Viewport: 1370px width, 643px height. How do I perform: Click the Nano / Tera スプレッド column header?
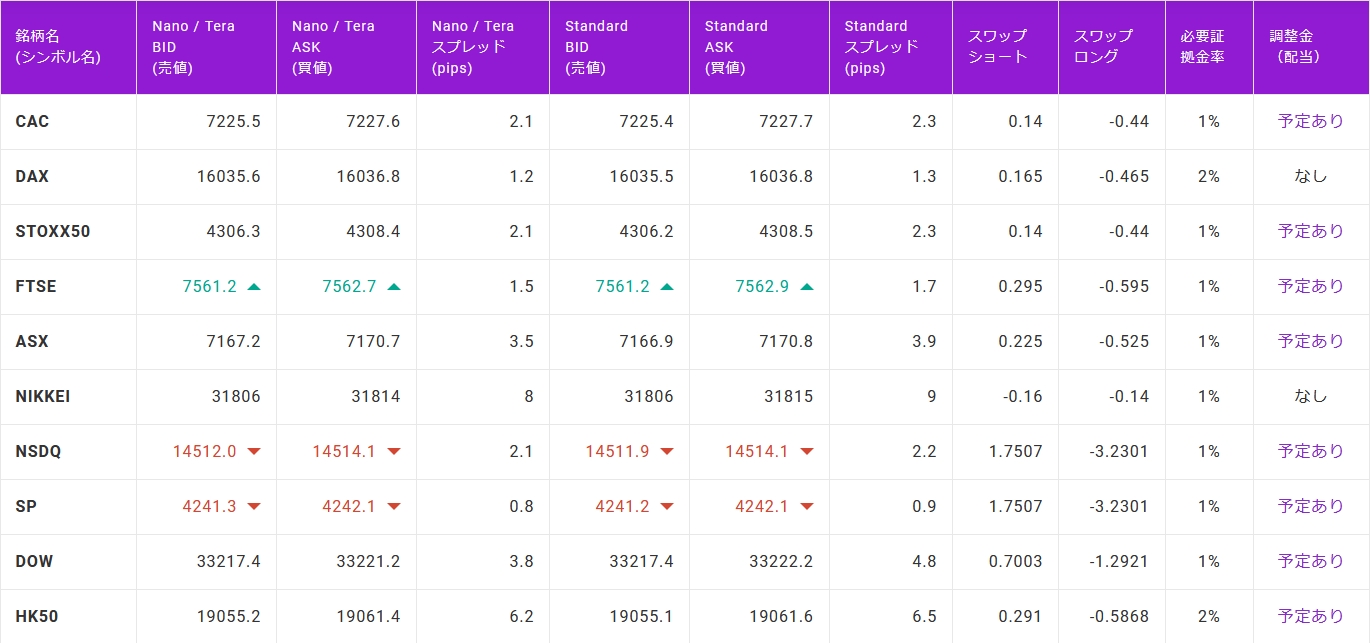[483, 47]
